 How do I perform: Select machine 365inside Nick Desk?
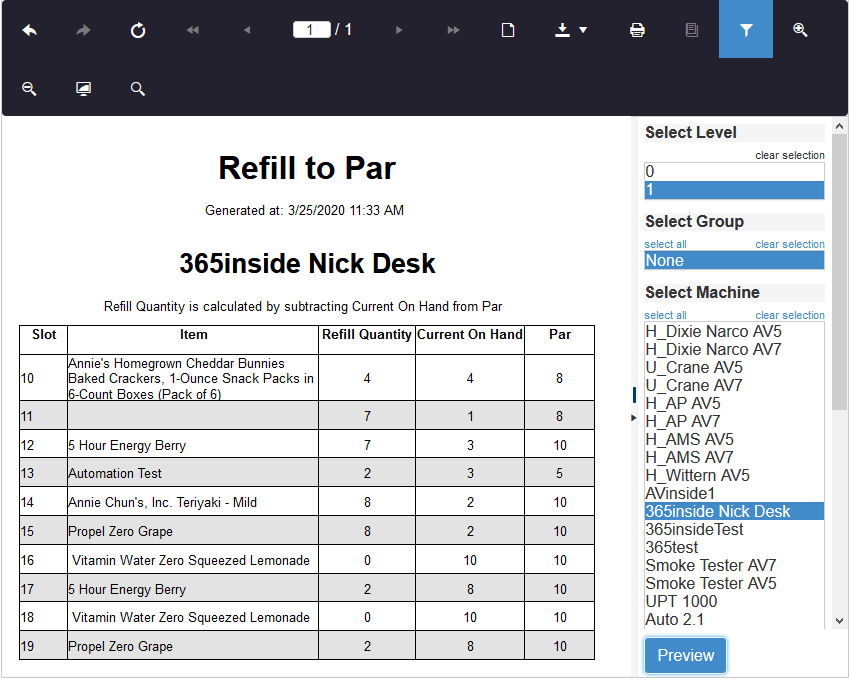click(734, 511)
